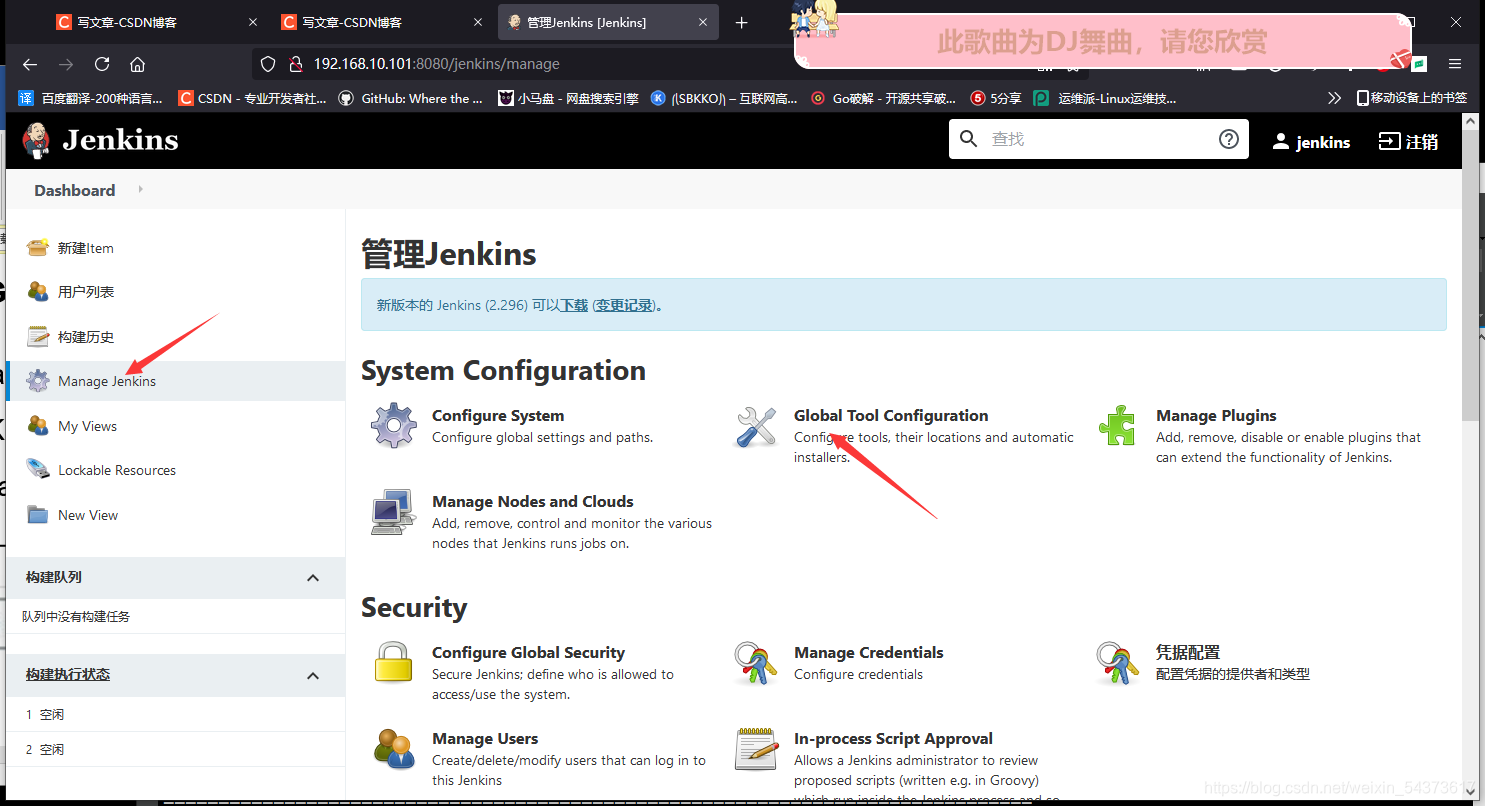Select the 管理Jenkins [Jenkins] tab
This screenshot has height=806, width=1485.
click(x=609, y=22)
